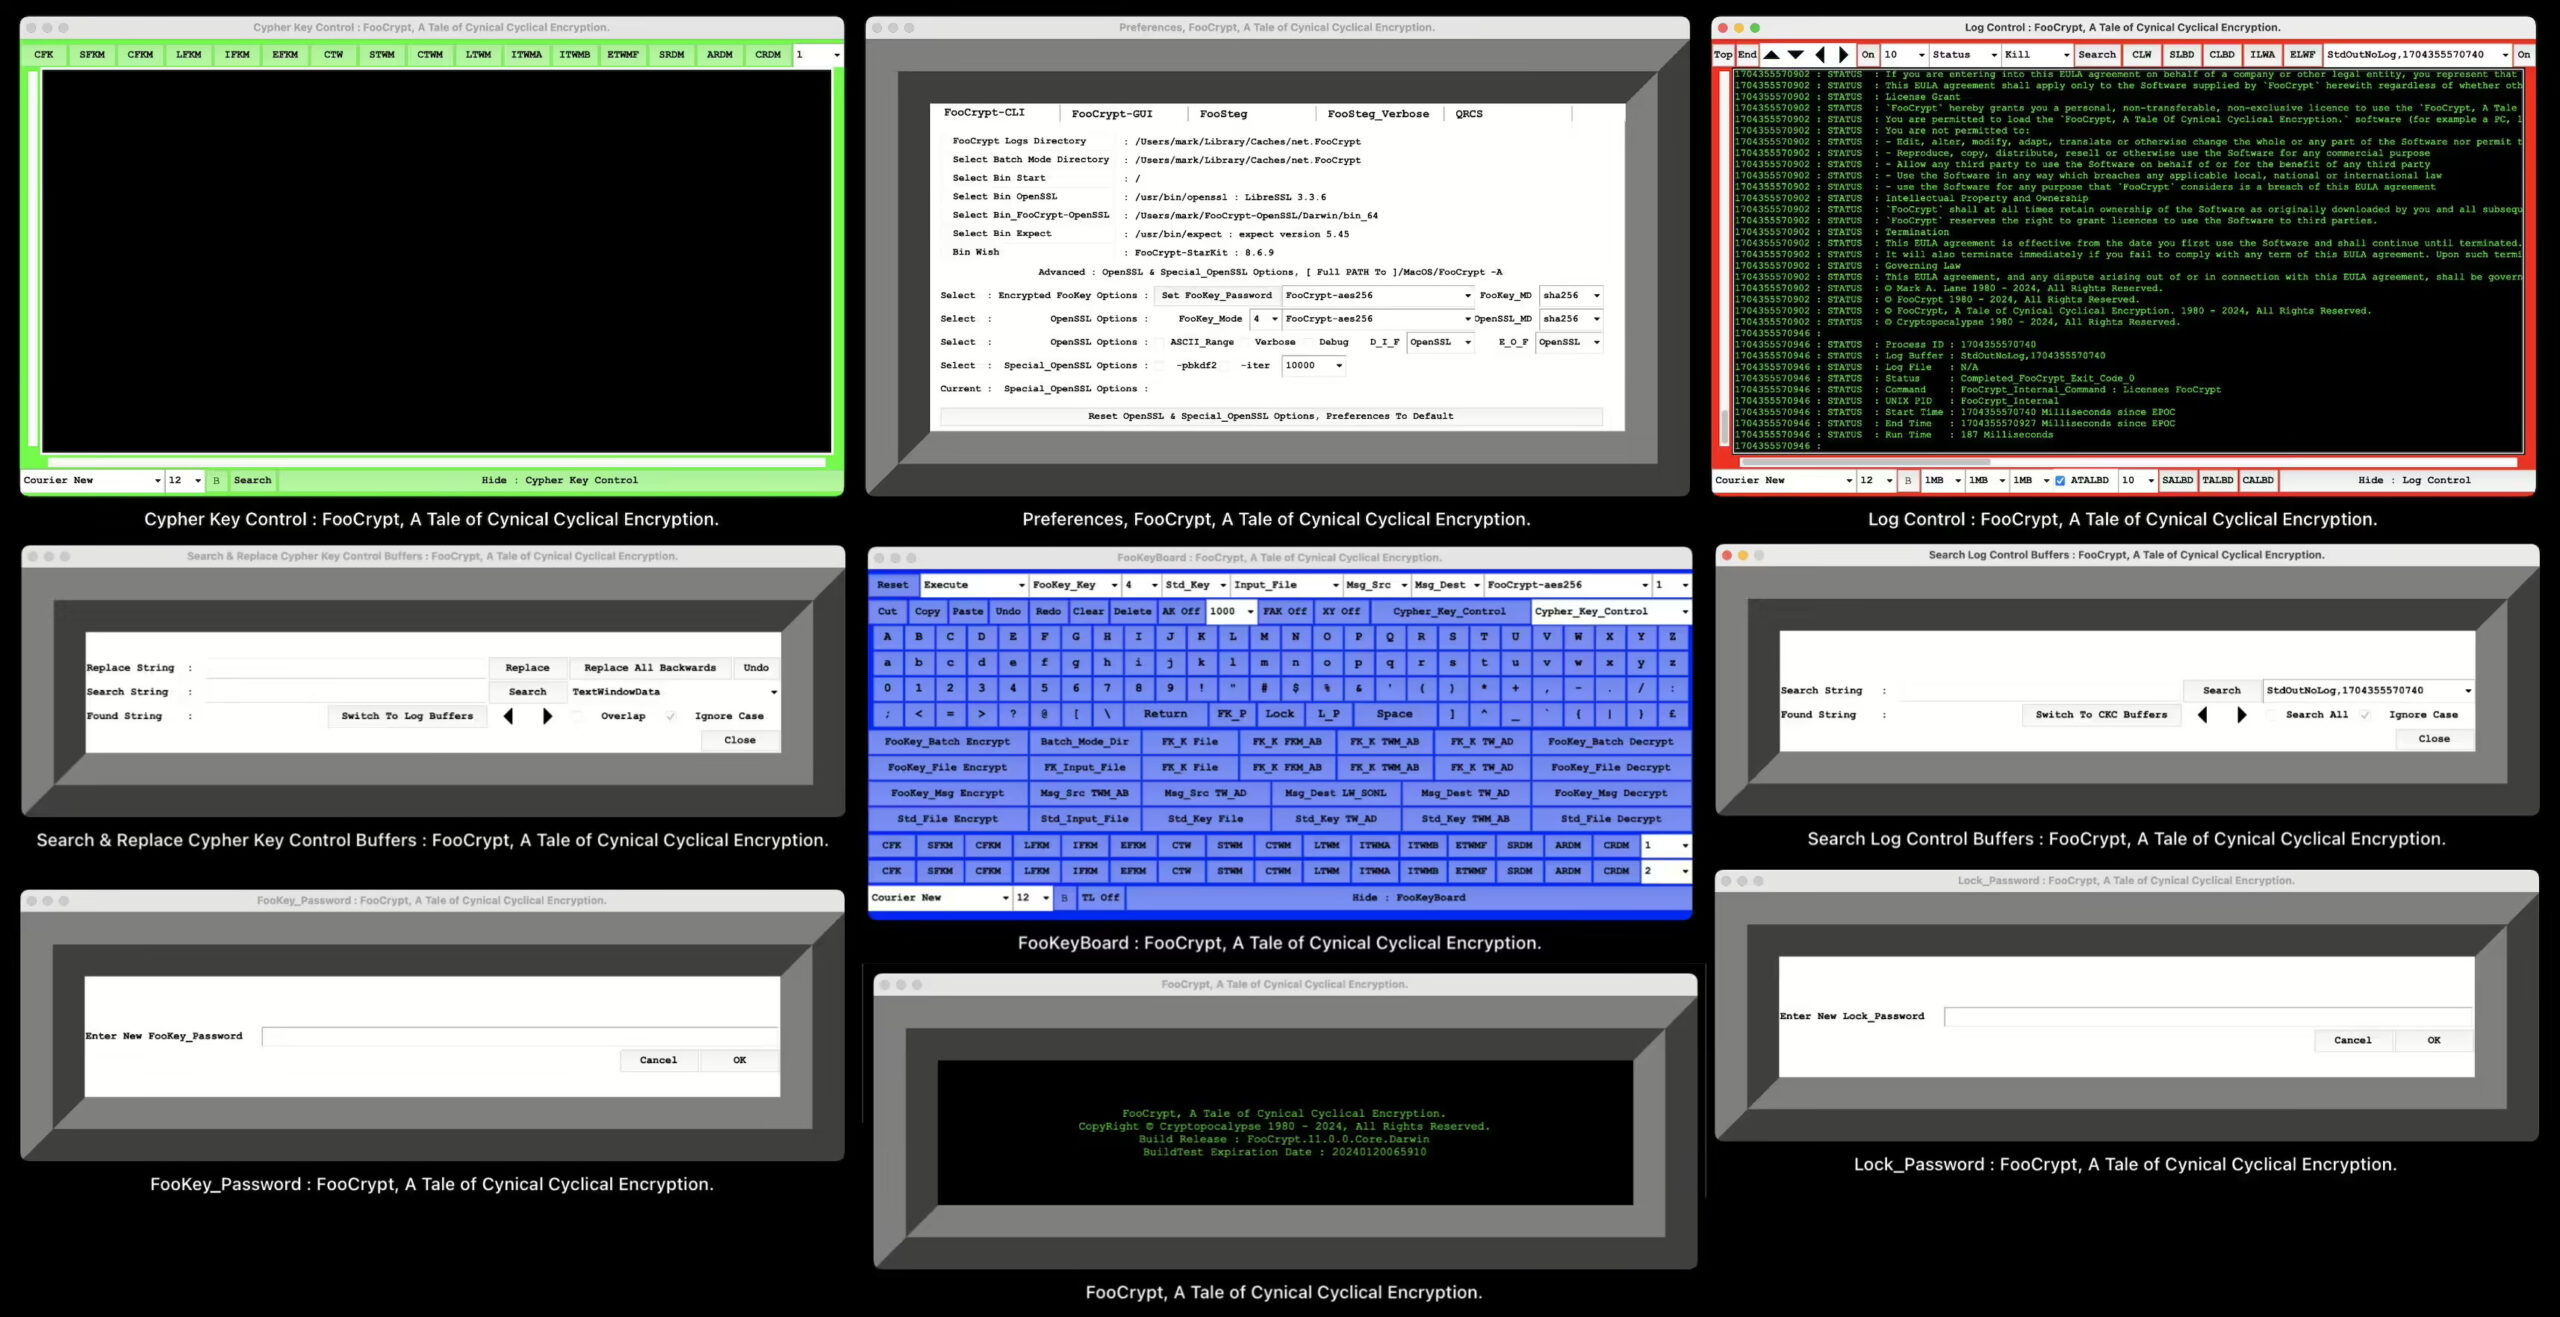Click the right arrow in Log Control toolbar
Viewport: 2560px width, 1317px height.
tap(1843, 55)
